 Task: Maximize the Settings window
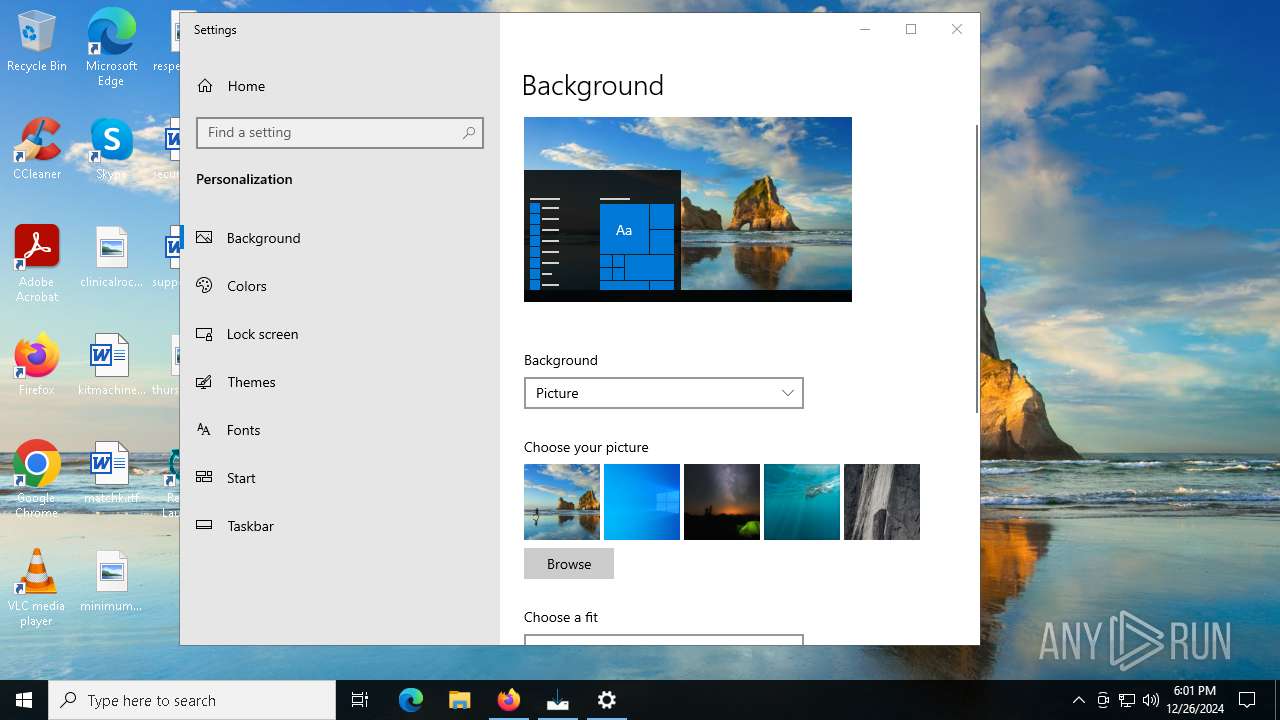911,29
